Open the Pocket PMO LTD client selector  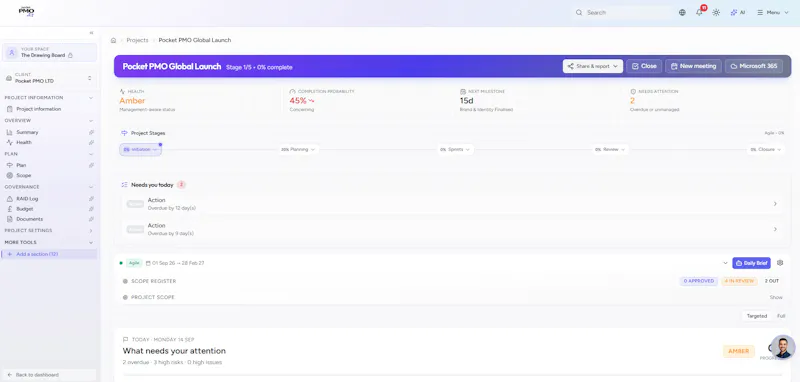[x=49, y=78]
